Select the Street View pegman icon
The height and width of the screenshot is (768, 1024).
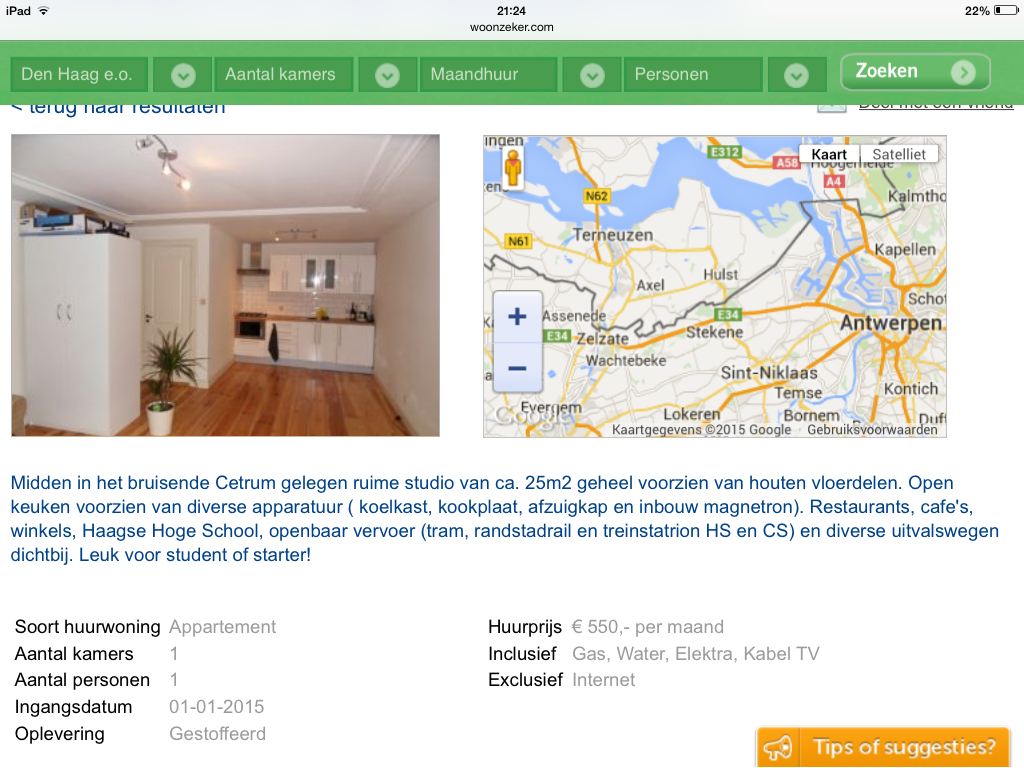513,168
